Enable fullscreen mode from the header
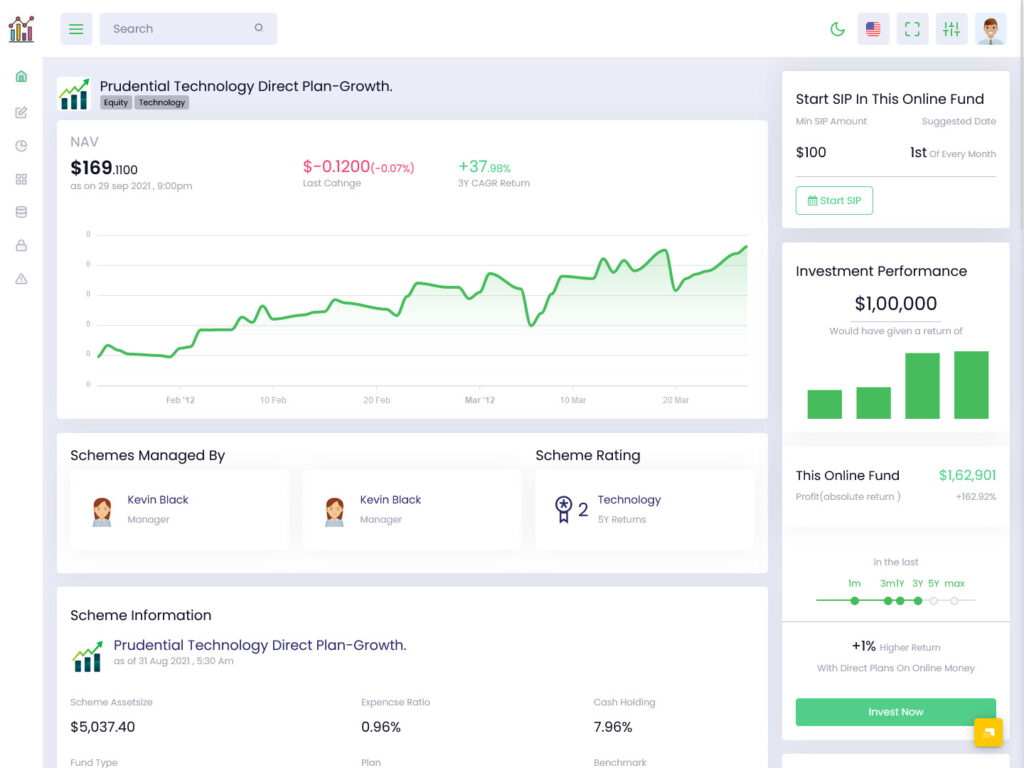 pos(912,29)
